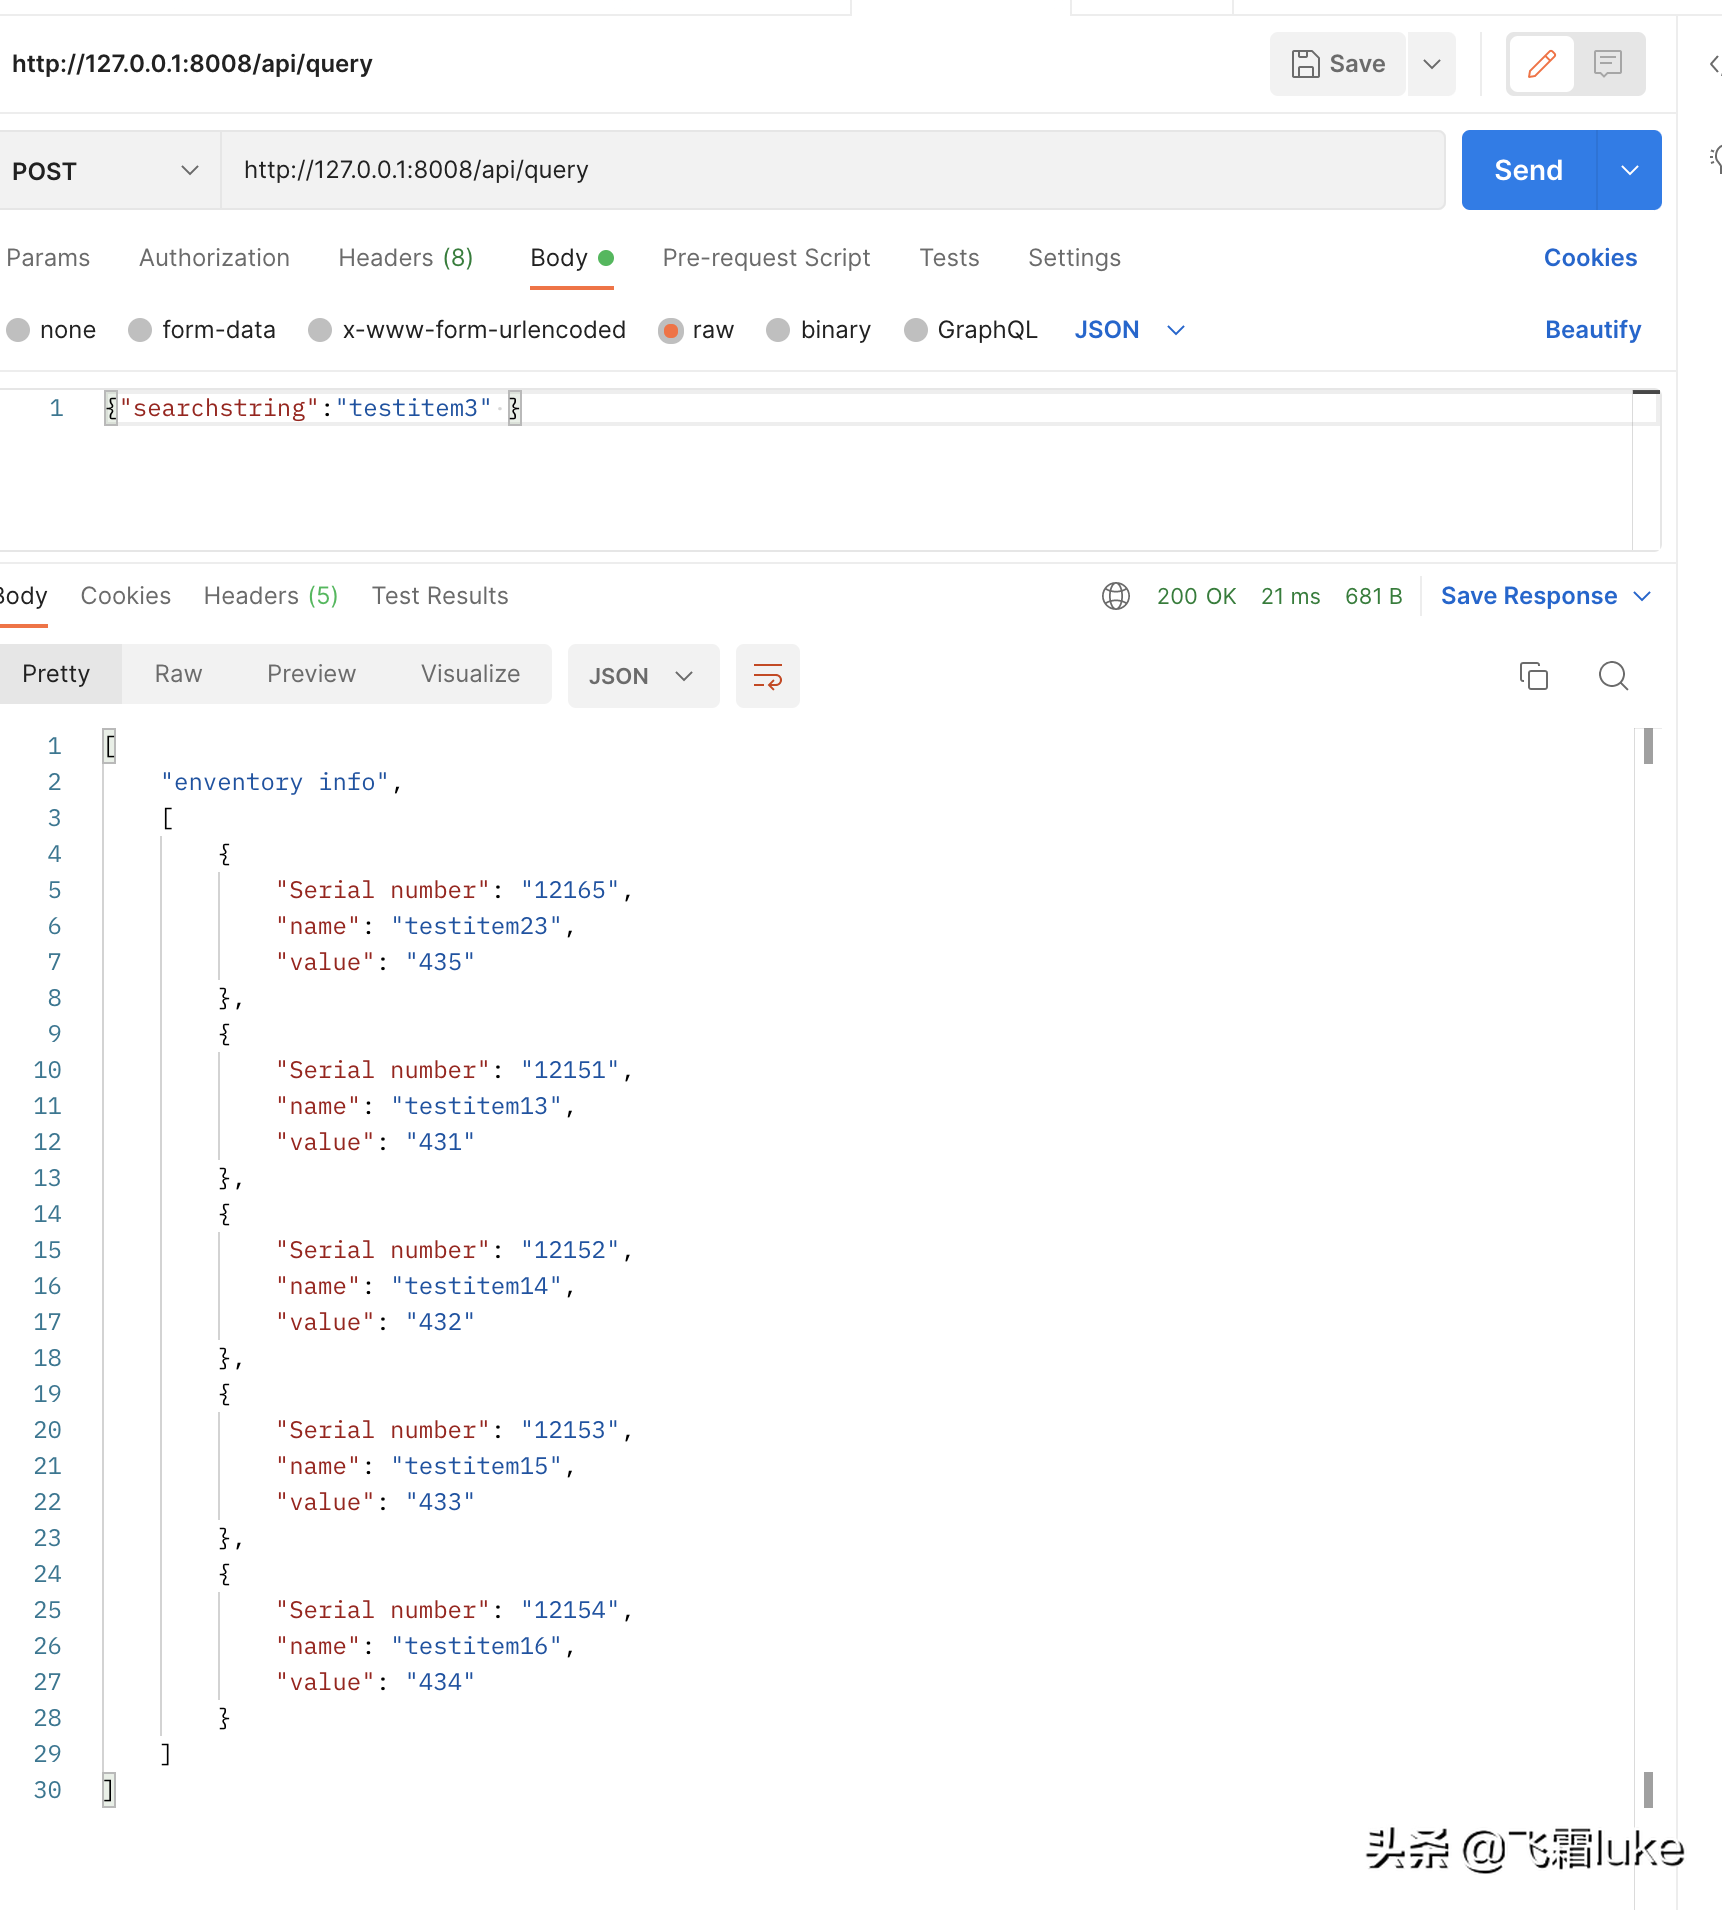Search the response with magnifier icon
Viewport: 1722px width, 1910px height.
pos(1612,676)
